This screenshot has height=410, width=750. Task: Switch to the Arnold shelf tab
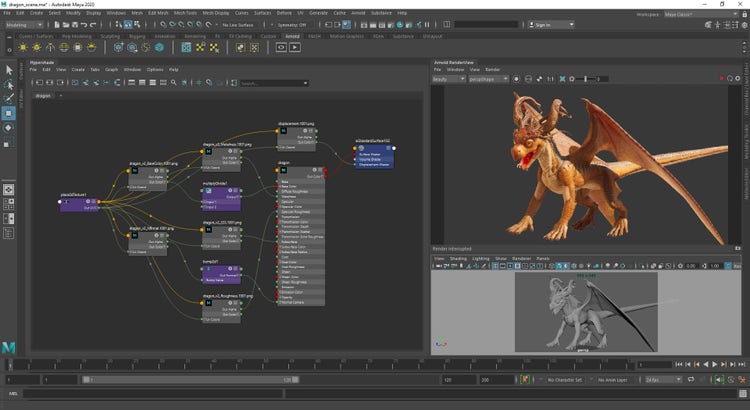tap(293, 35)
